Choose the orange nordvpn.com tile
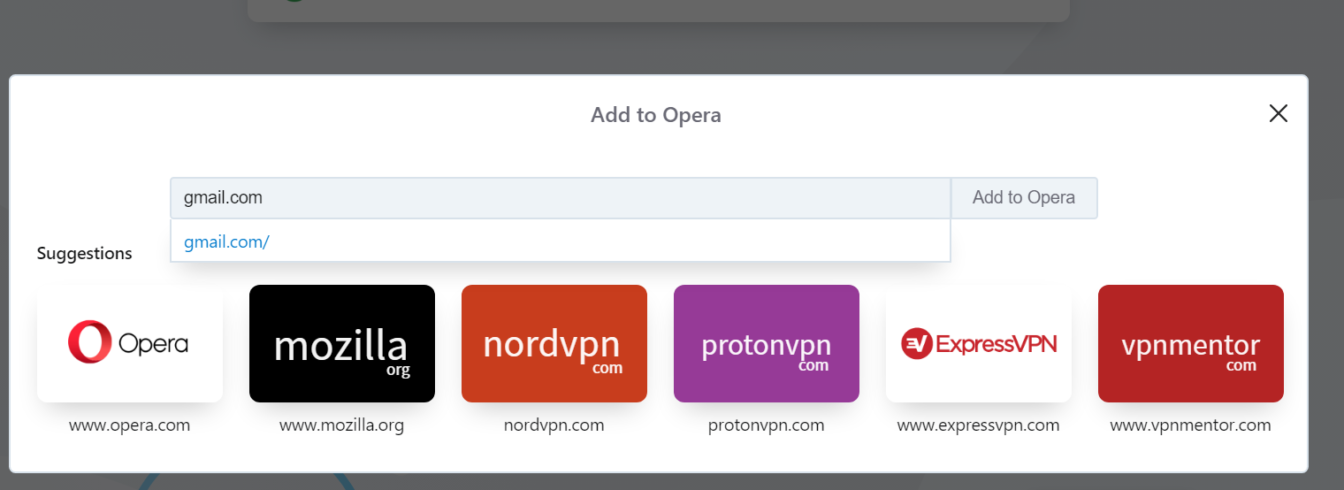 pos(554,343)
